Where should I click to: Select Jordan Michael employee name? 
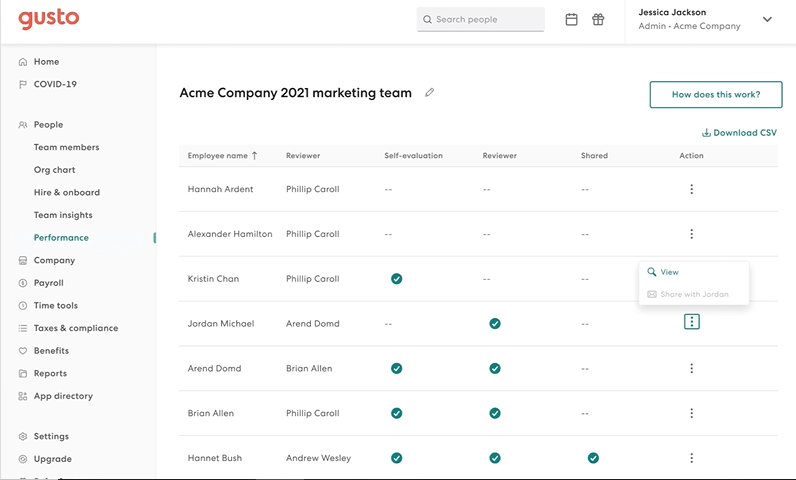221,324
